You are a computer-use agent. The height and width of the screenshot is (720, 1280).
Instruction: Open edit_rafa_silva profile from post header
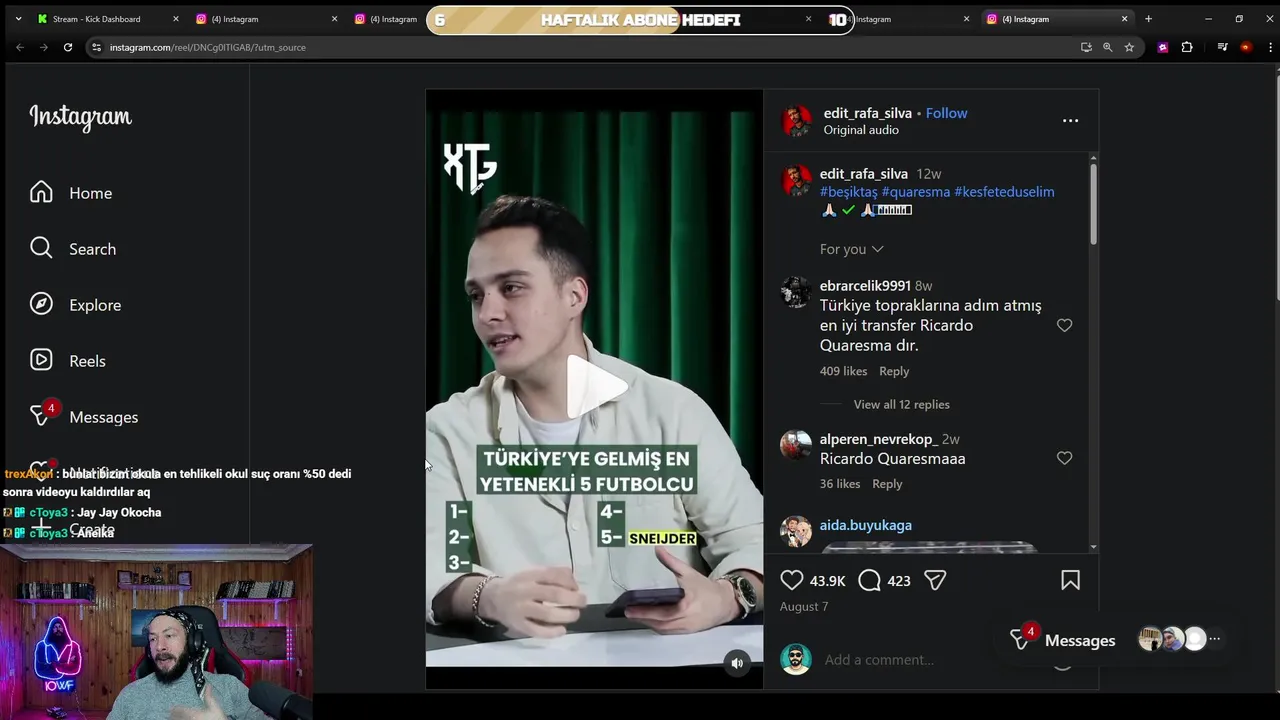(867, 113)
